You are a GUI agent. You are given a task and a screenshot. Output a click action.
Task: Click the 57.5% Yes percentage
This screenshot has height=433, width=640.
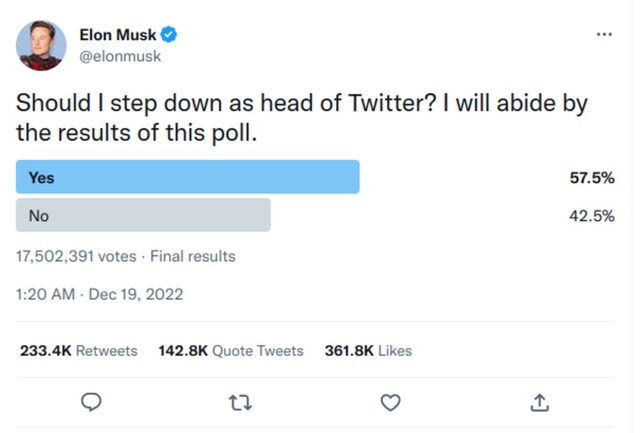coord(591,177)
